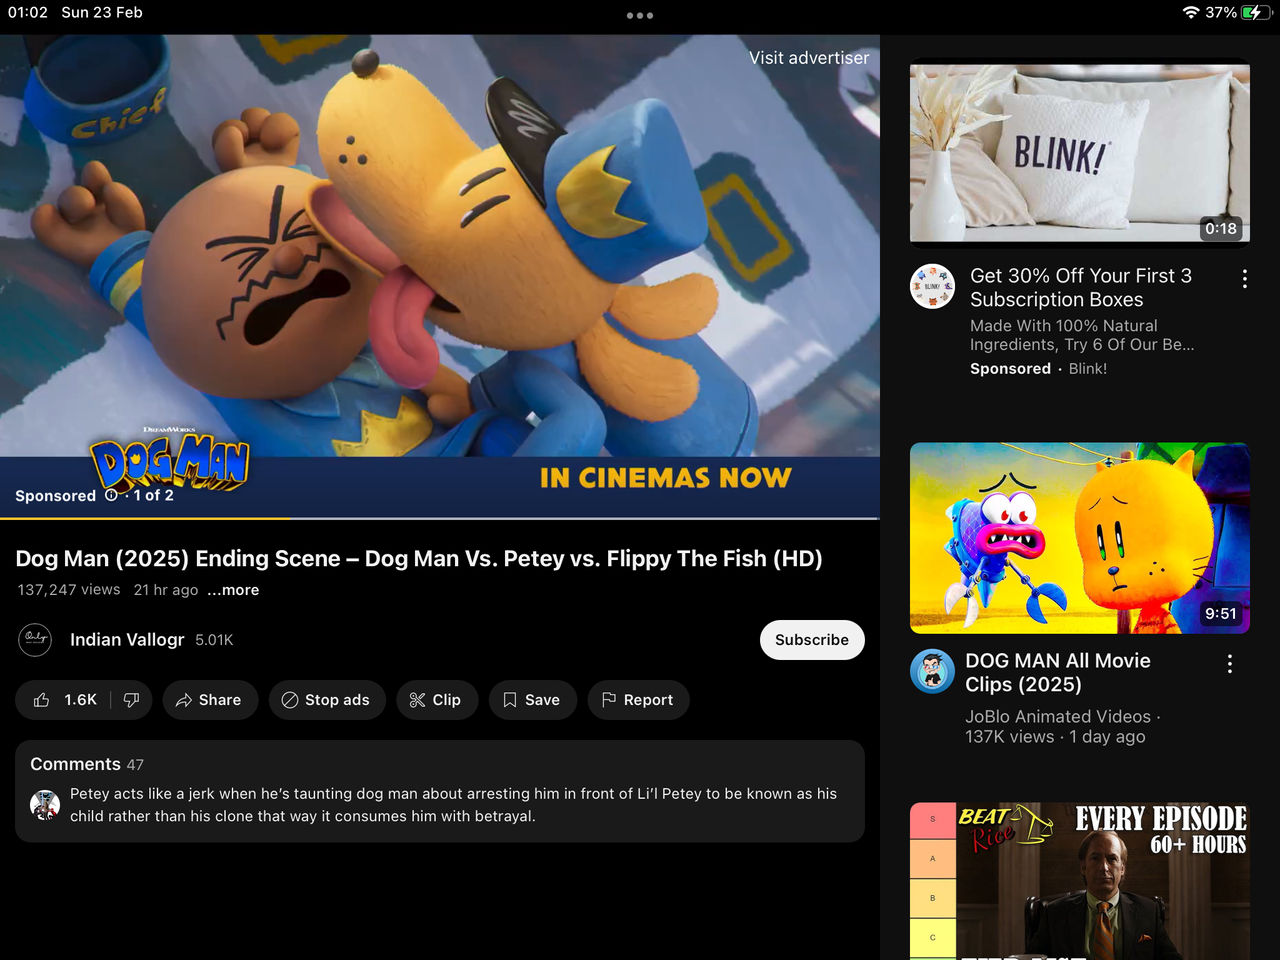The image size is (1280, 960).
Task: Tap the Wi-Fi status icon
Action: (1190, 12)
